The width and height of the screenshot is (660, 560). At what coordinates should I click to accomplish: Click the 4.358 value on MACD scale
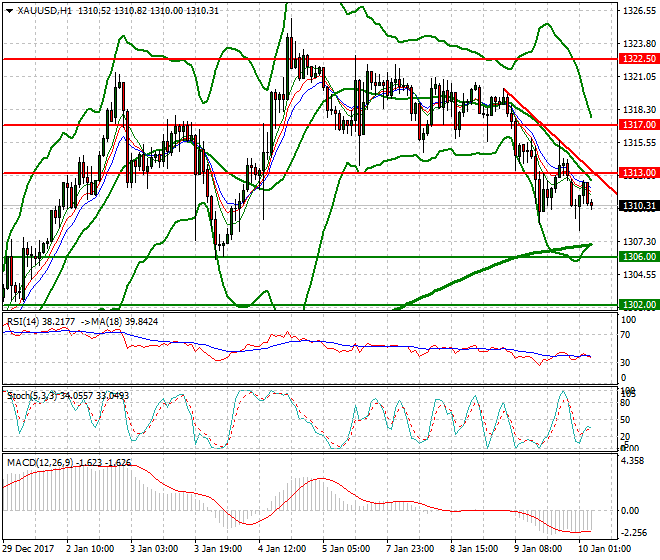pyautogui.click(x=632, y=461)
